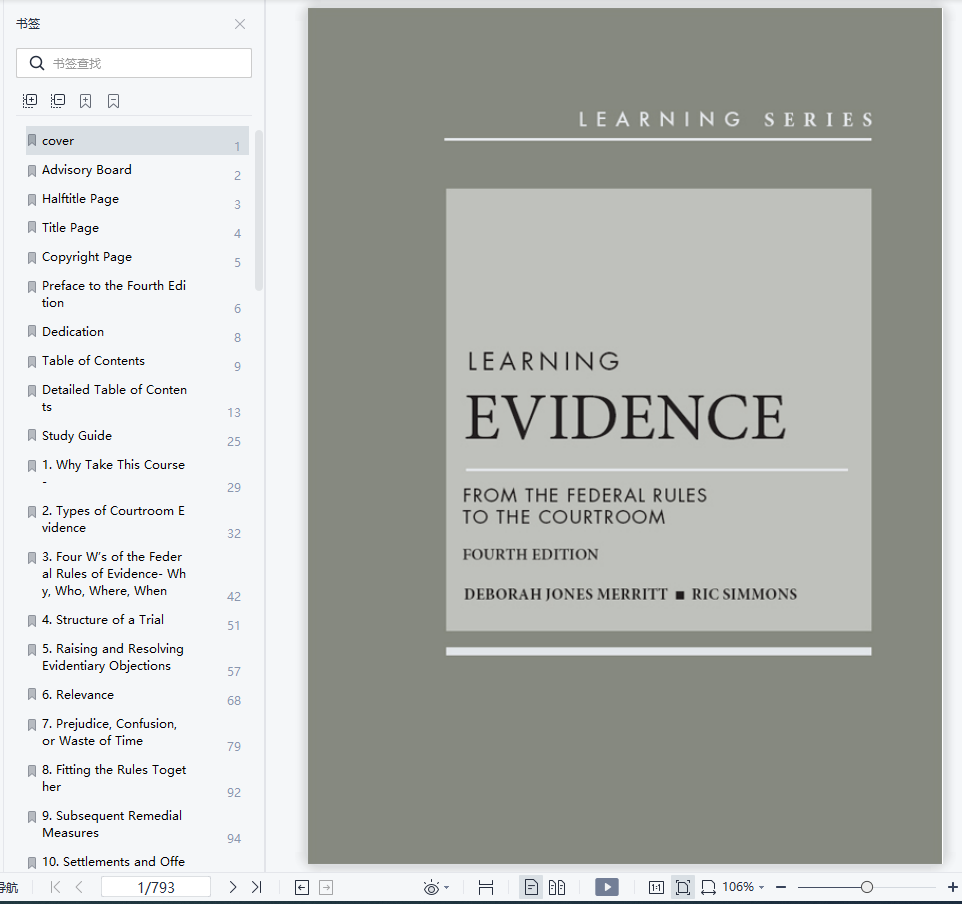Viewport: 962px width, 904px height.
Task: Set zoom to actual size 1:1
Action: (656, 887)
